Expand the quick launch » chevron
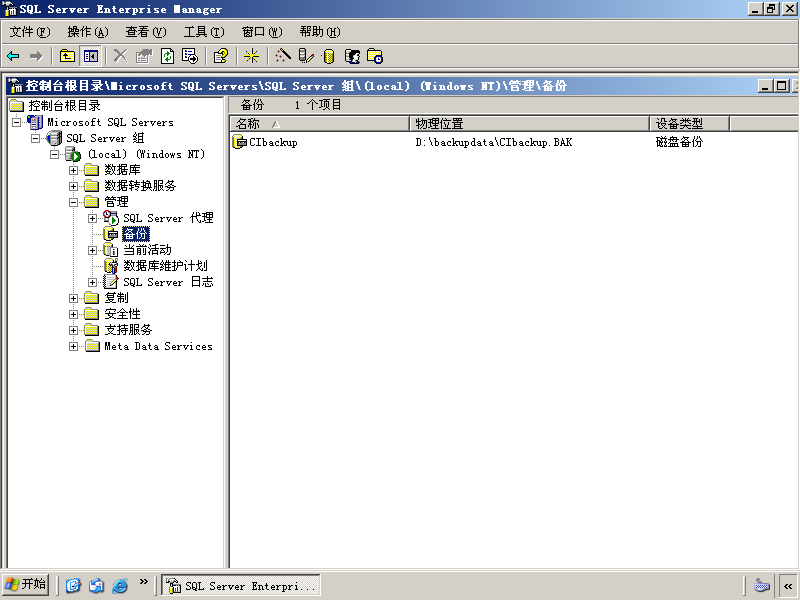The width and height of the screenshot is (800, 600). point(144,582)
